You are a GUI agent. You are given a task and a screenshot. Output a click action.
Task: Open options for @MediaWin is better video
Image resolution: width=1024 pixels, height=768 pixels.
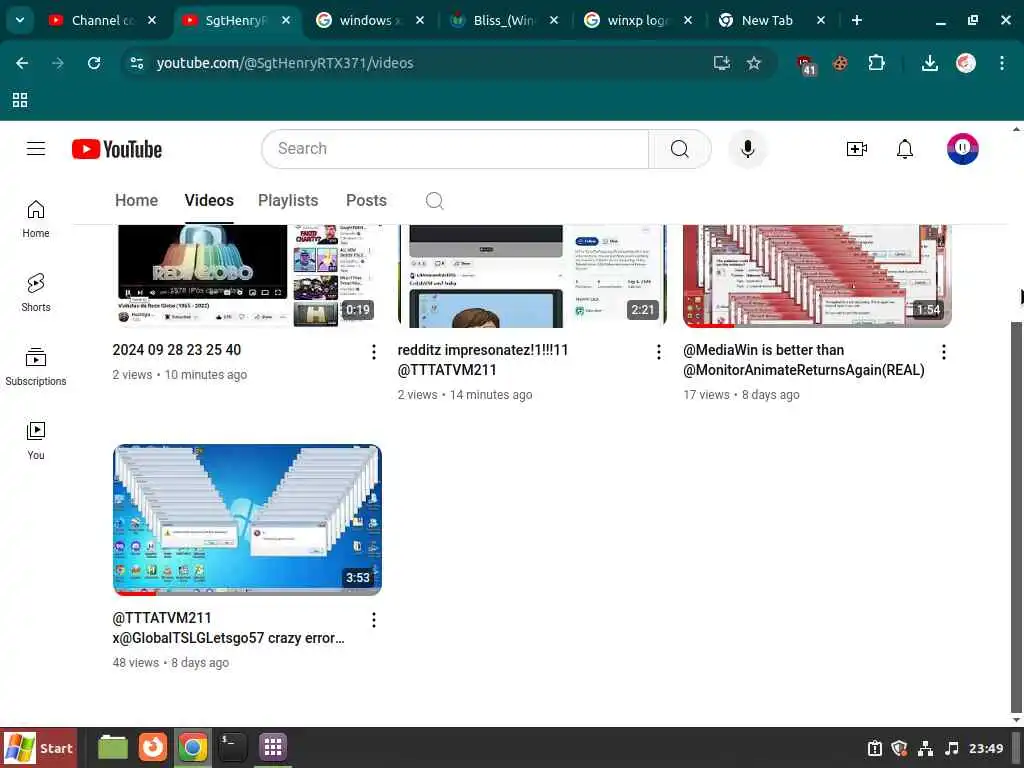tap(944, 352)
